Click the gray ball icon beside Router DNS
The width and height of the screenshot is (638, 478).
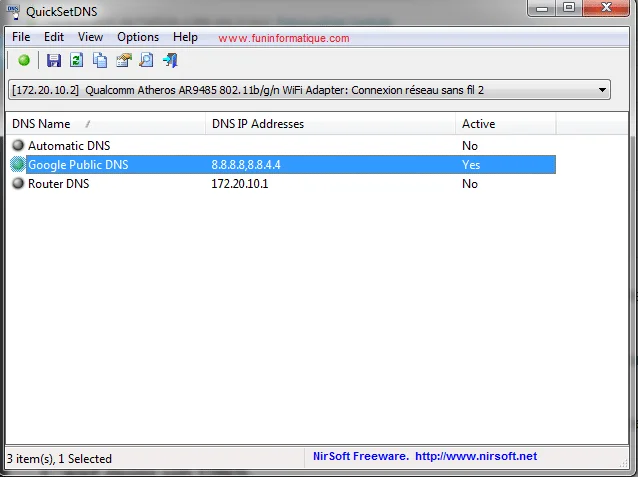pyautogui.click(x=18, y=183)
